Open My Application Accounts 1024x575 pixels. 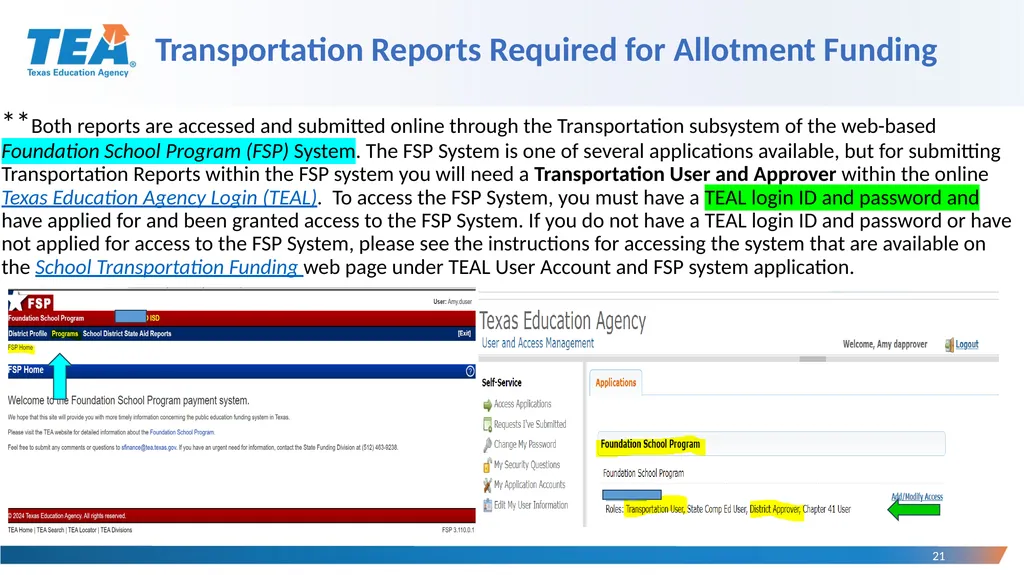click(x=530, y=484)
